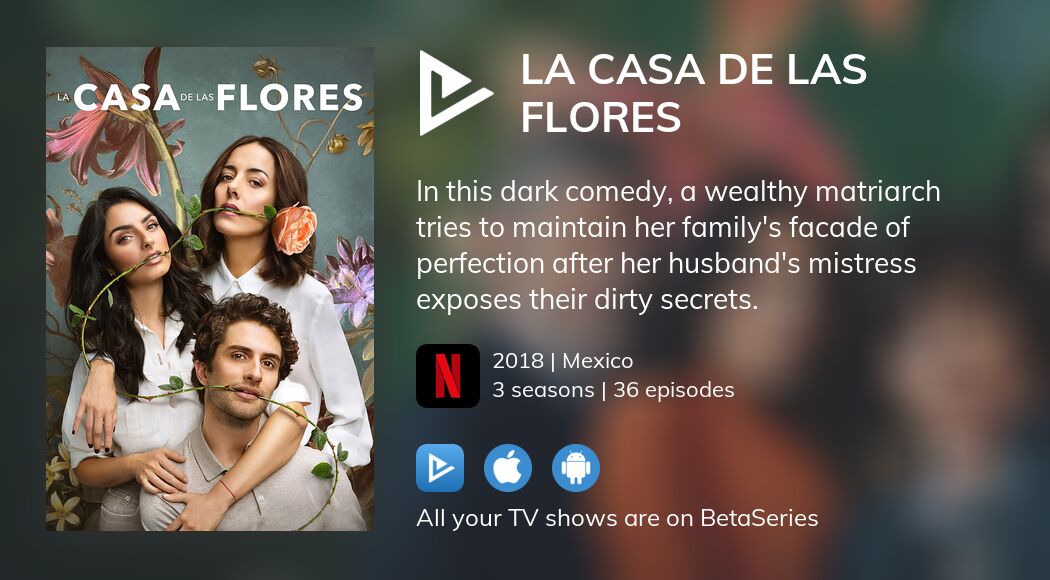Select the Android app icon
Screen dimensions: 1050x580
tap(576, 468)
